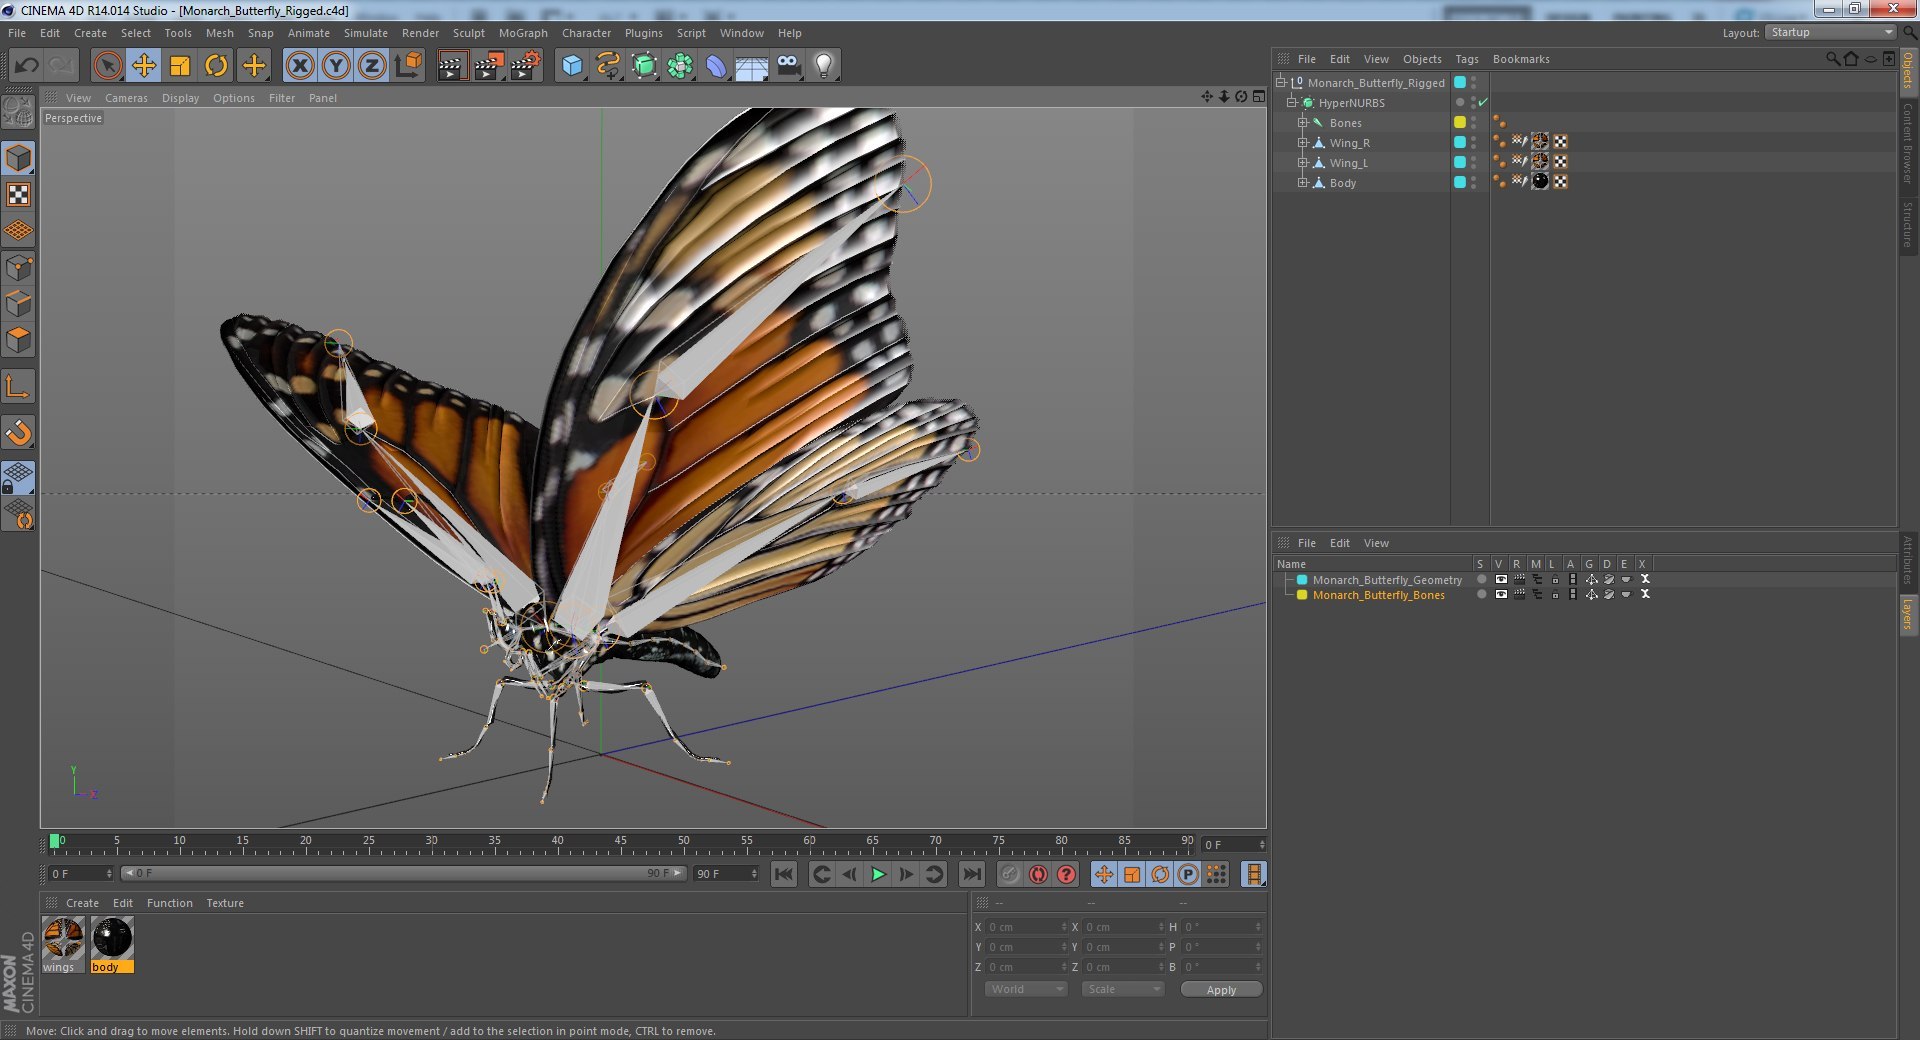Viewport: 1920px width, 1040px height.
Task: Open Object Manager Tags menu
Action: (x=1466, y=59)
